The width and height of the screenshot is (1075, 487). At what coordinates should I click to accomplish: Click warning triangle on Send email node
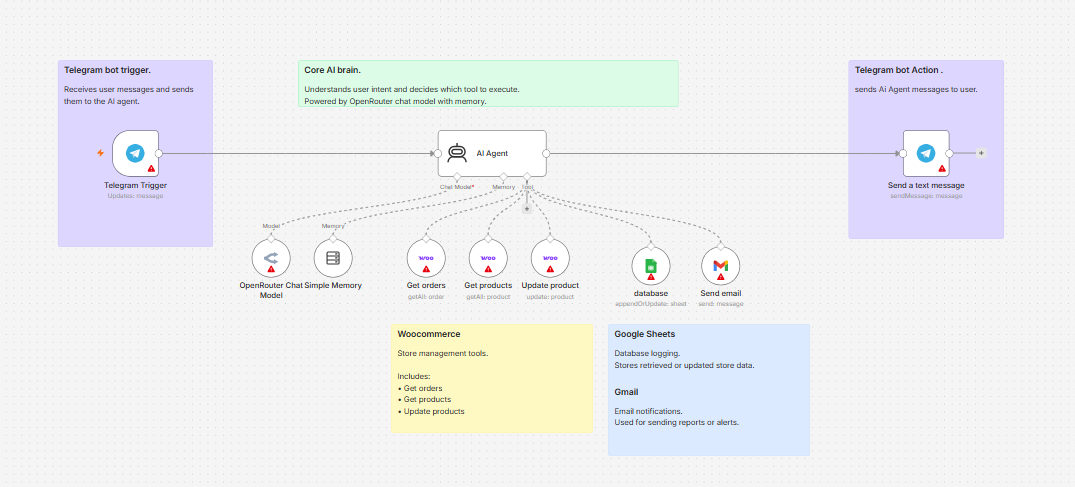[721, 277]
